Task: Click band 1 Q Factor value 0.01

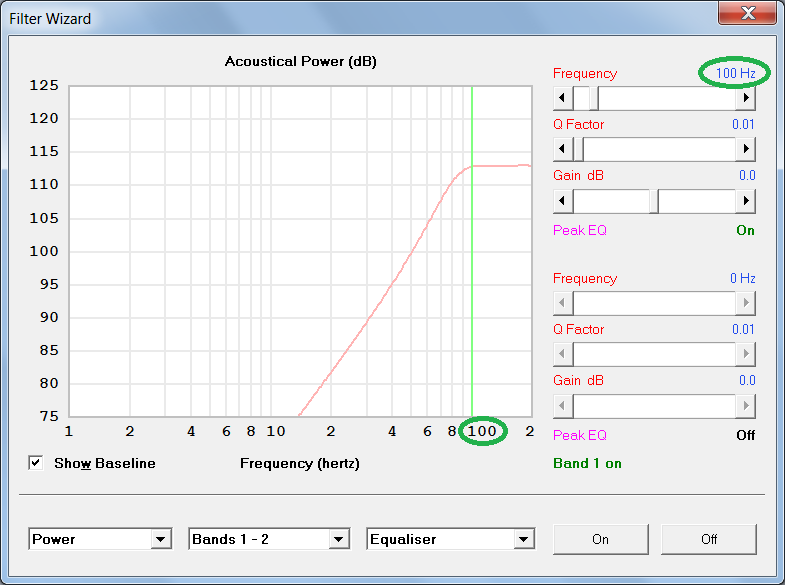Action: pos(743,125)
